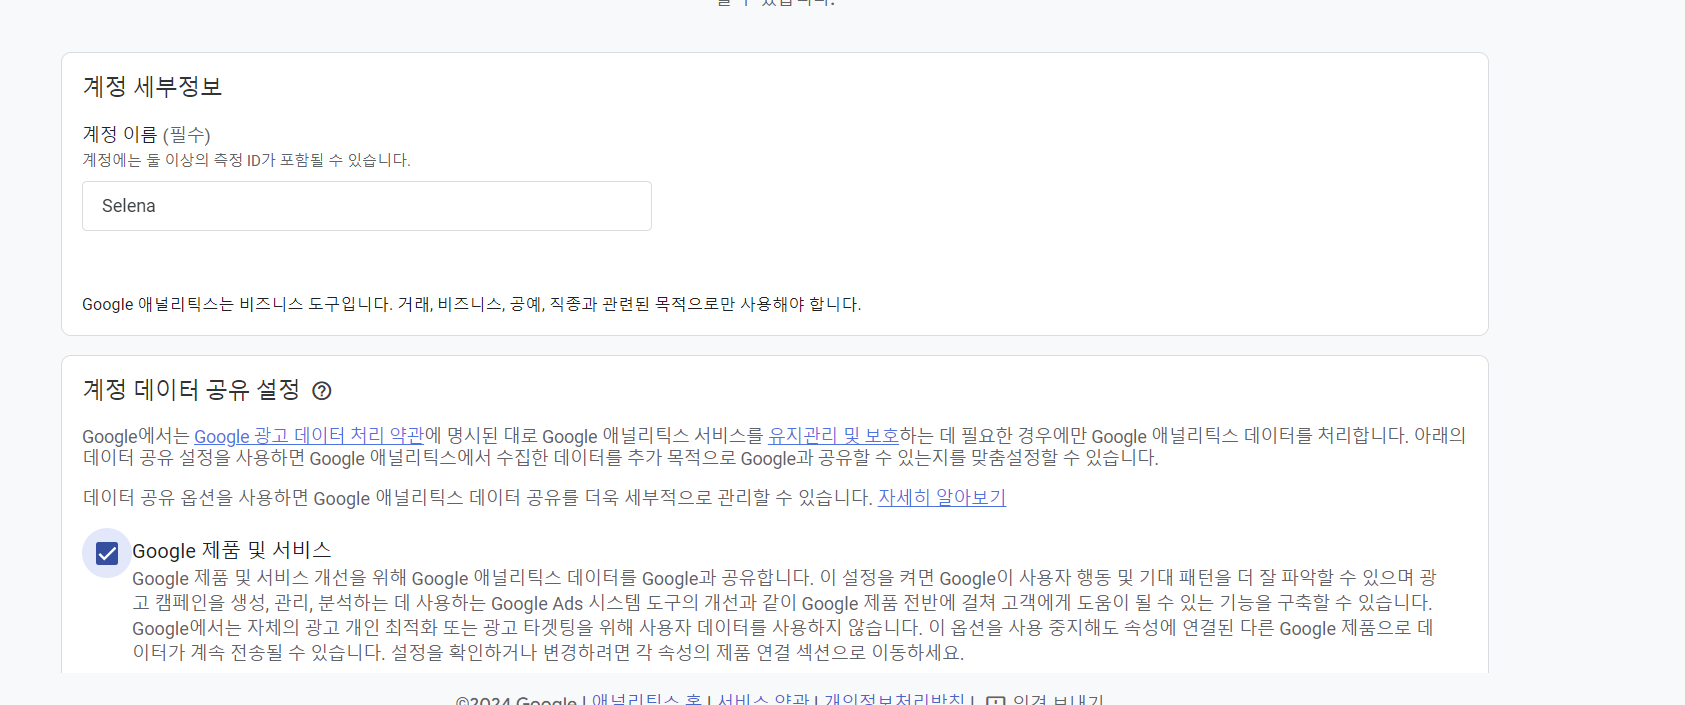Click the 계정 세부정보 heading text
Screen dimensions: 1685x705
[152, 87]
